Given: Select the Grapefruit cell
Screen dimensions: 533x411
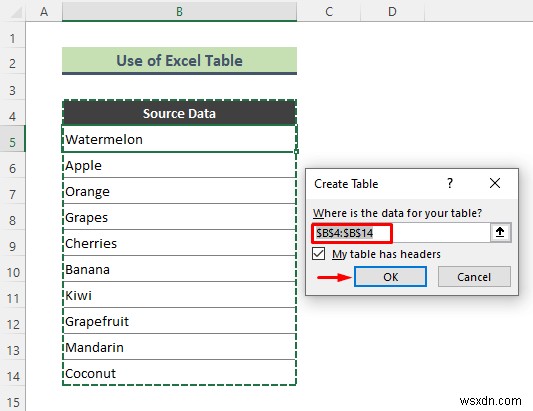Looking at the screenshot, I should coord(179,321).
